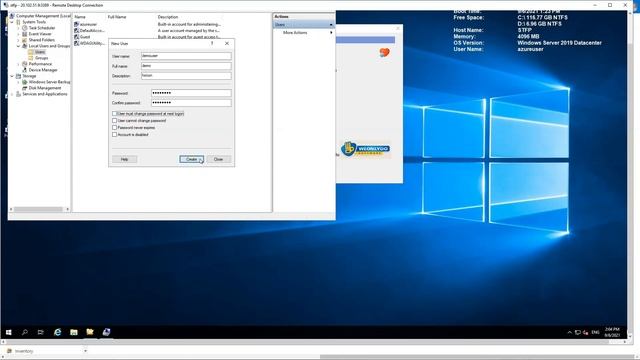Check 'User cannot change password' box

tap(115, 120)
